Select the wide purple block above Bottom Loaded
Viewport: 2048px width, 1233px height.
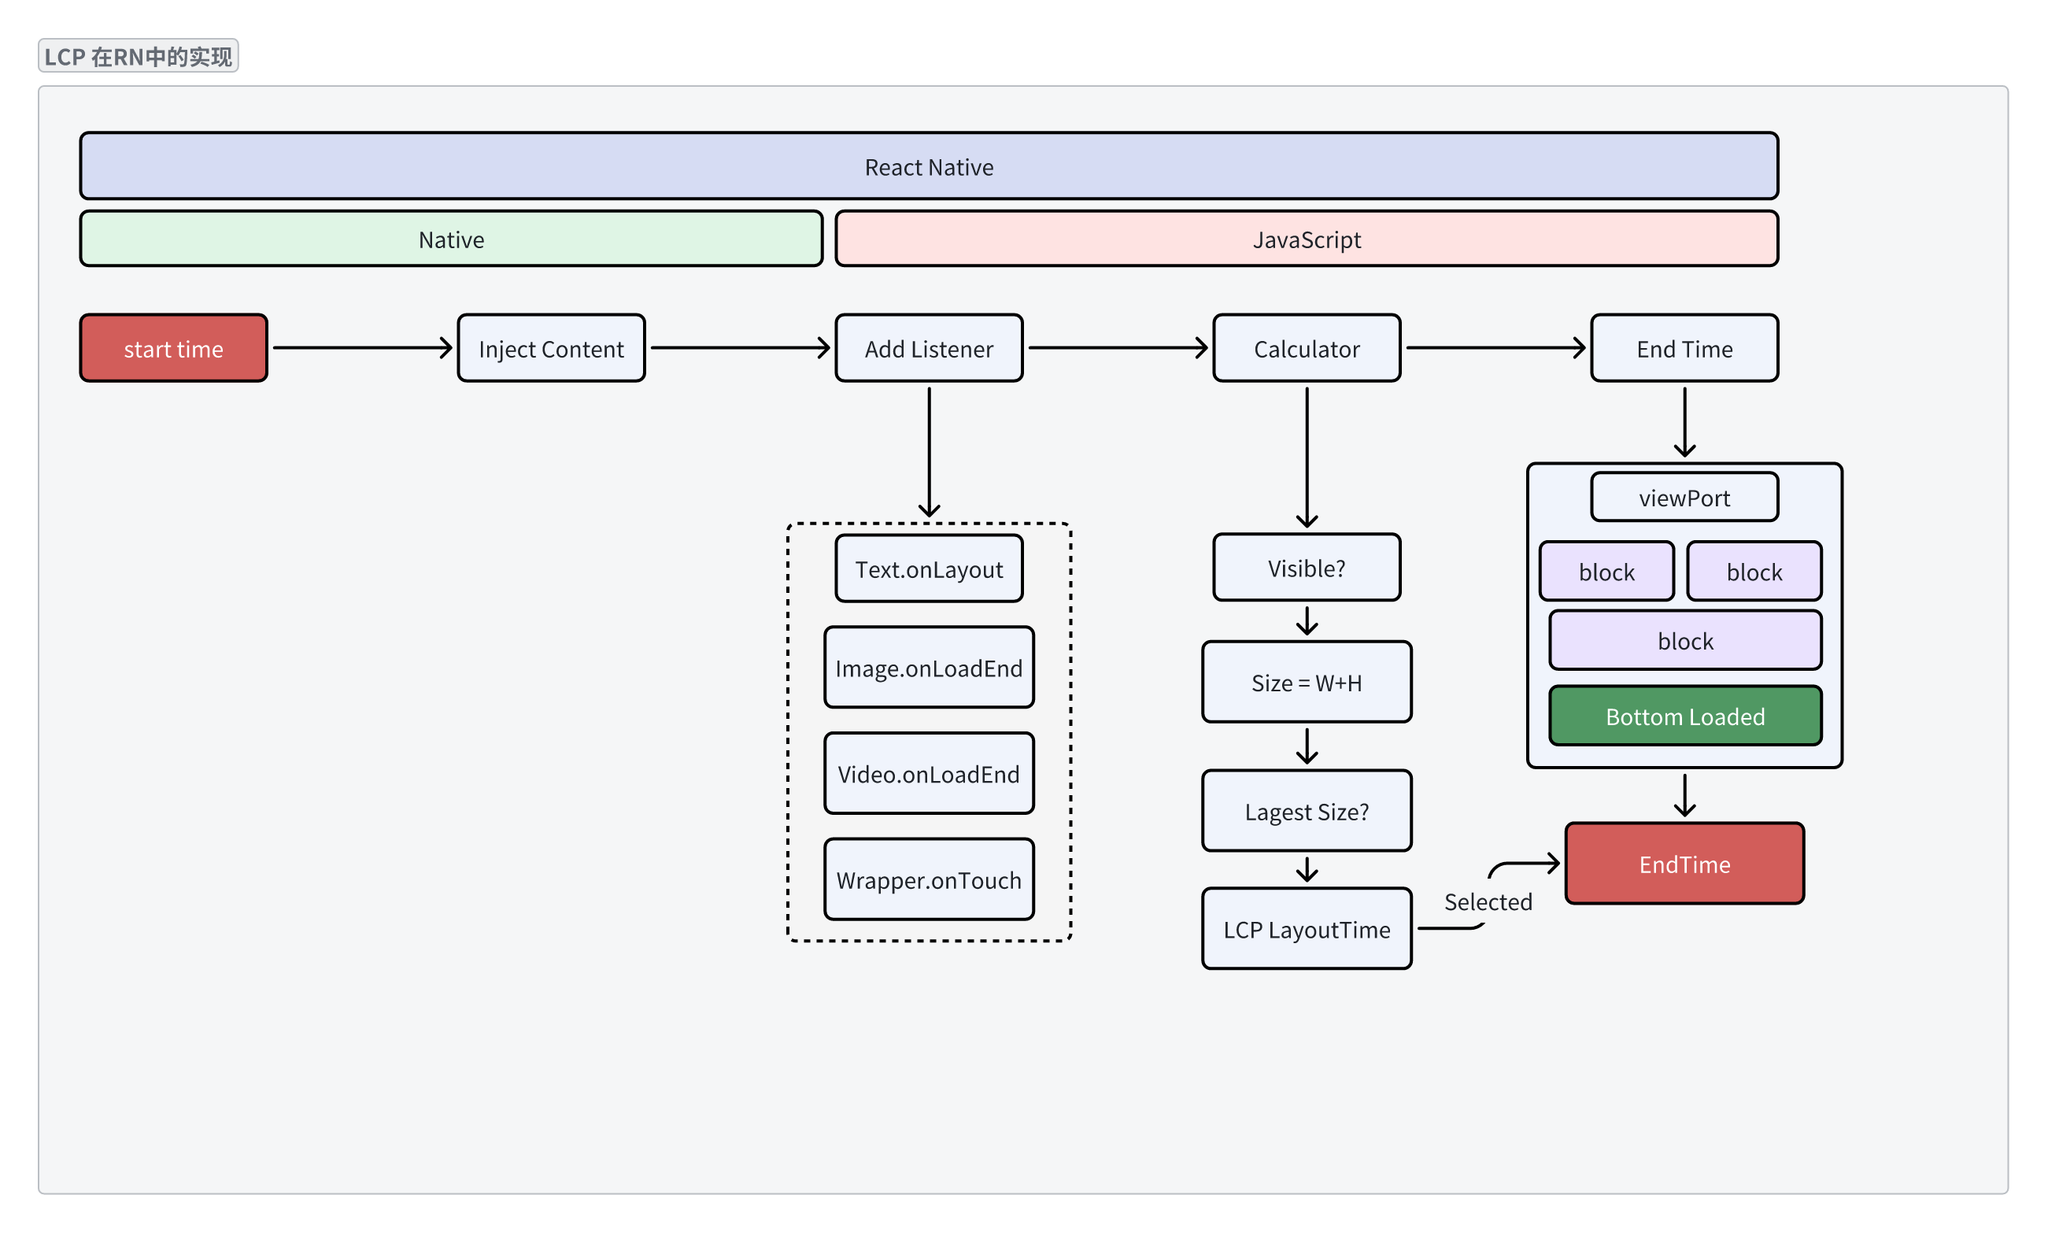(1686, 640)
